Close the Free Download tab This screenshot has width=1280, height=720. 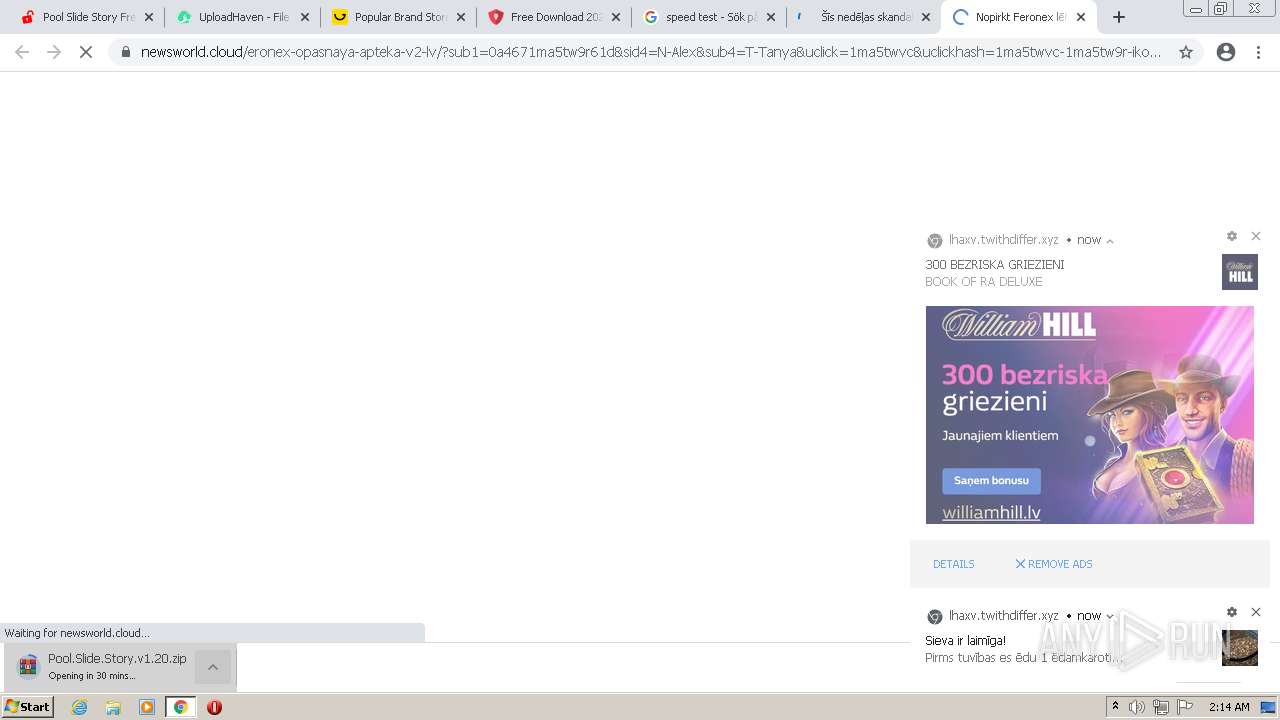pos(616,17)
